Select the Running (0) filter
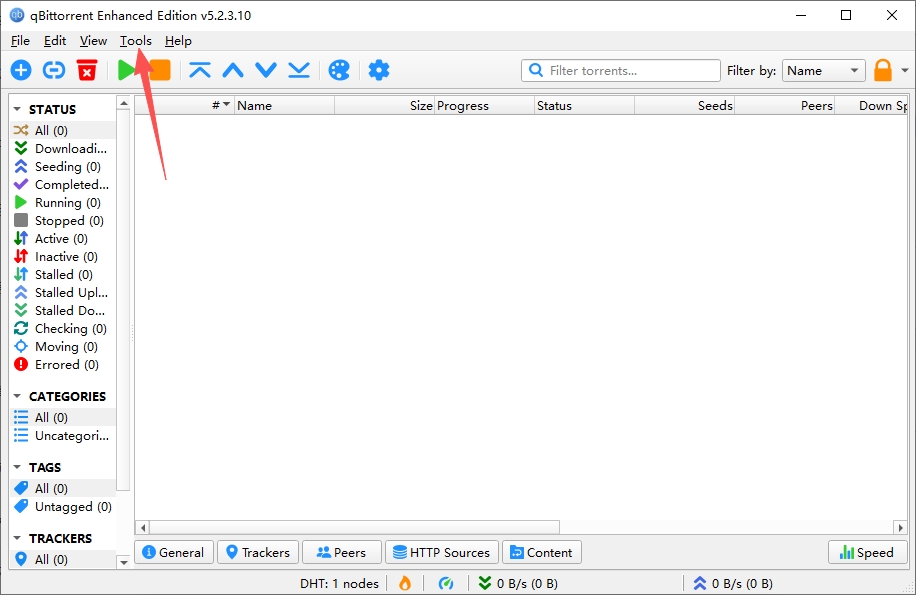This screenshot has width=916, height=595. 63,203
